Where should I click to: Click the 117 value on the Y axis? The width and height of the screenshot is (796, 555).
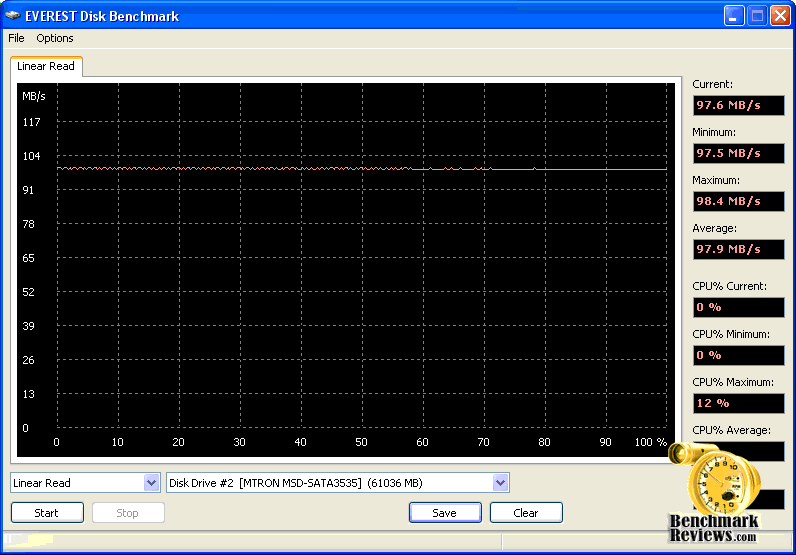click(31, 122)
